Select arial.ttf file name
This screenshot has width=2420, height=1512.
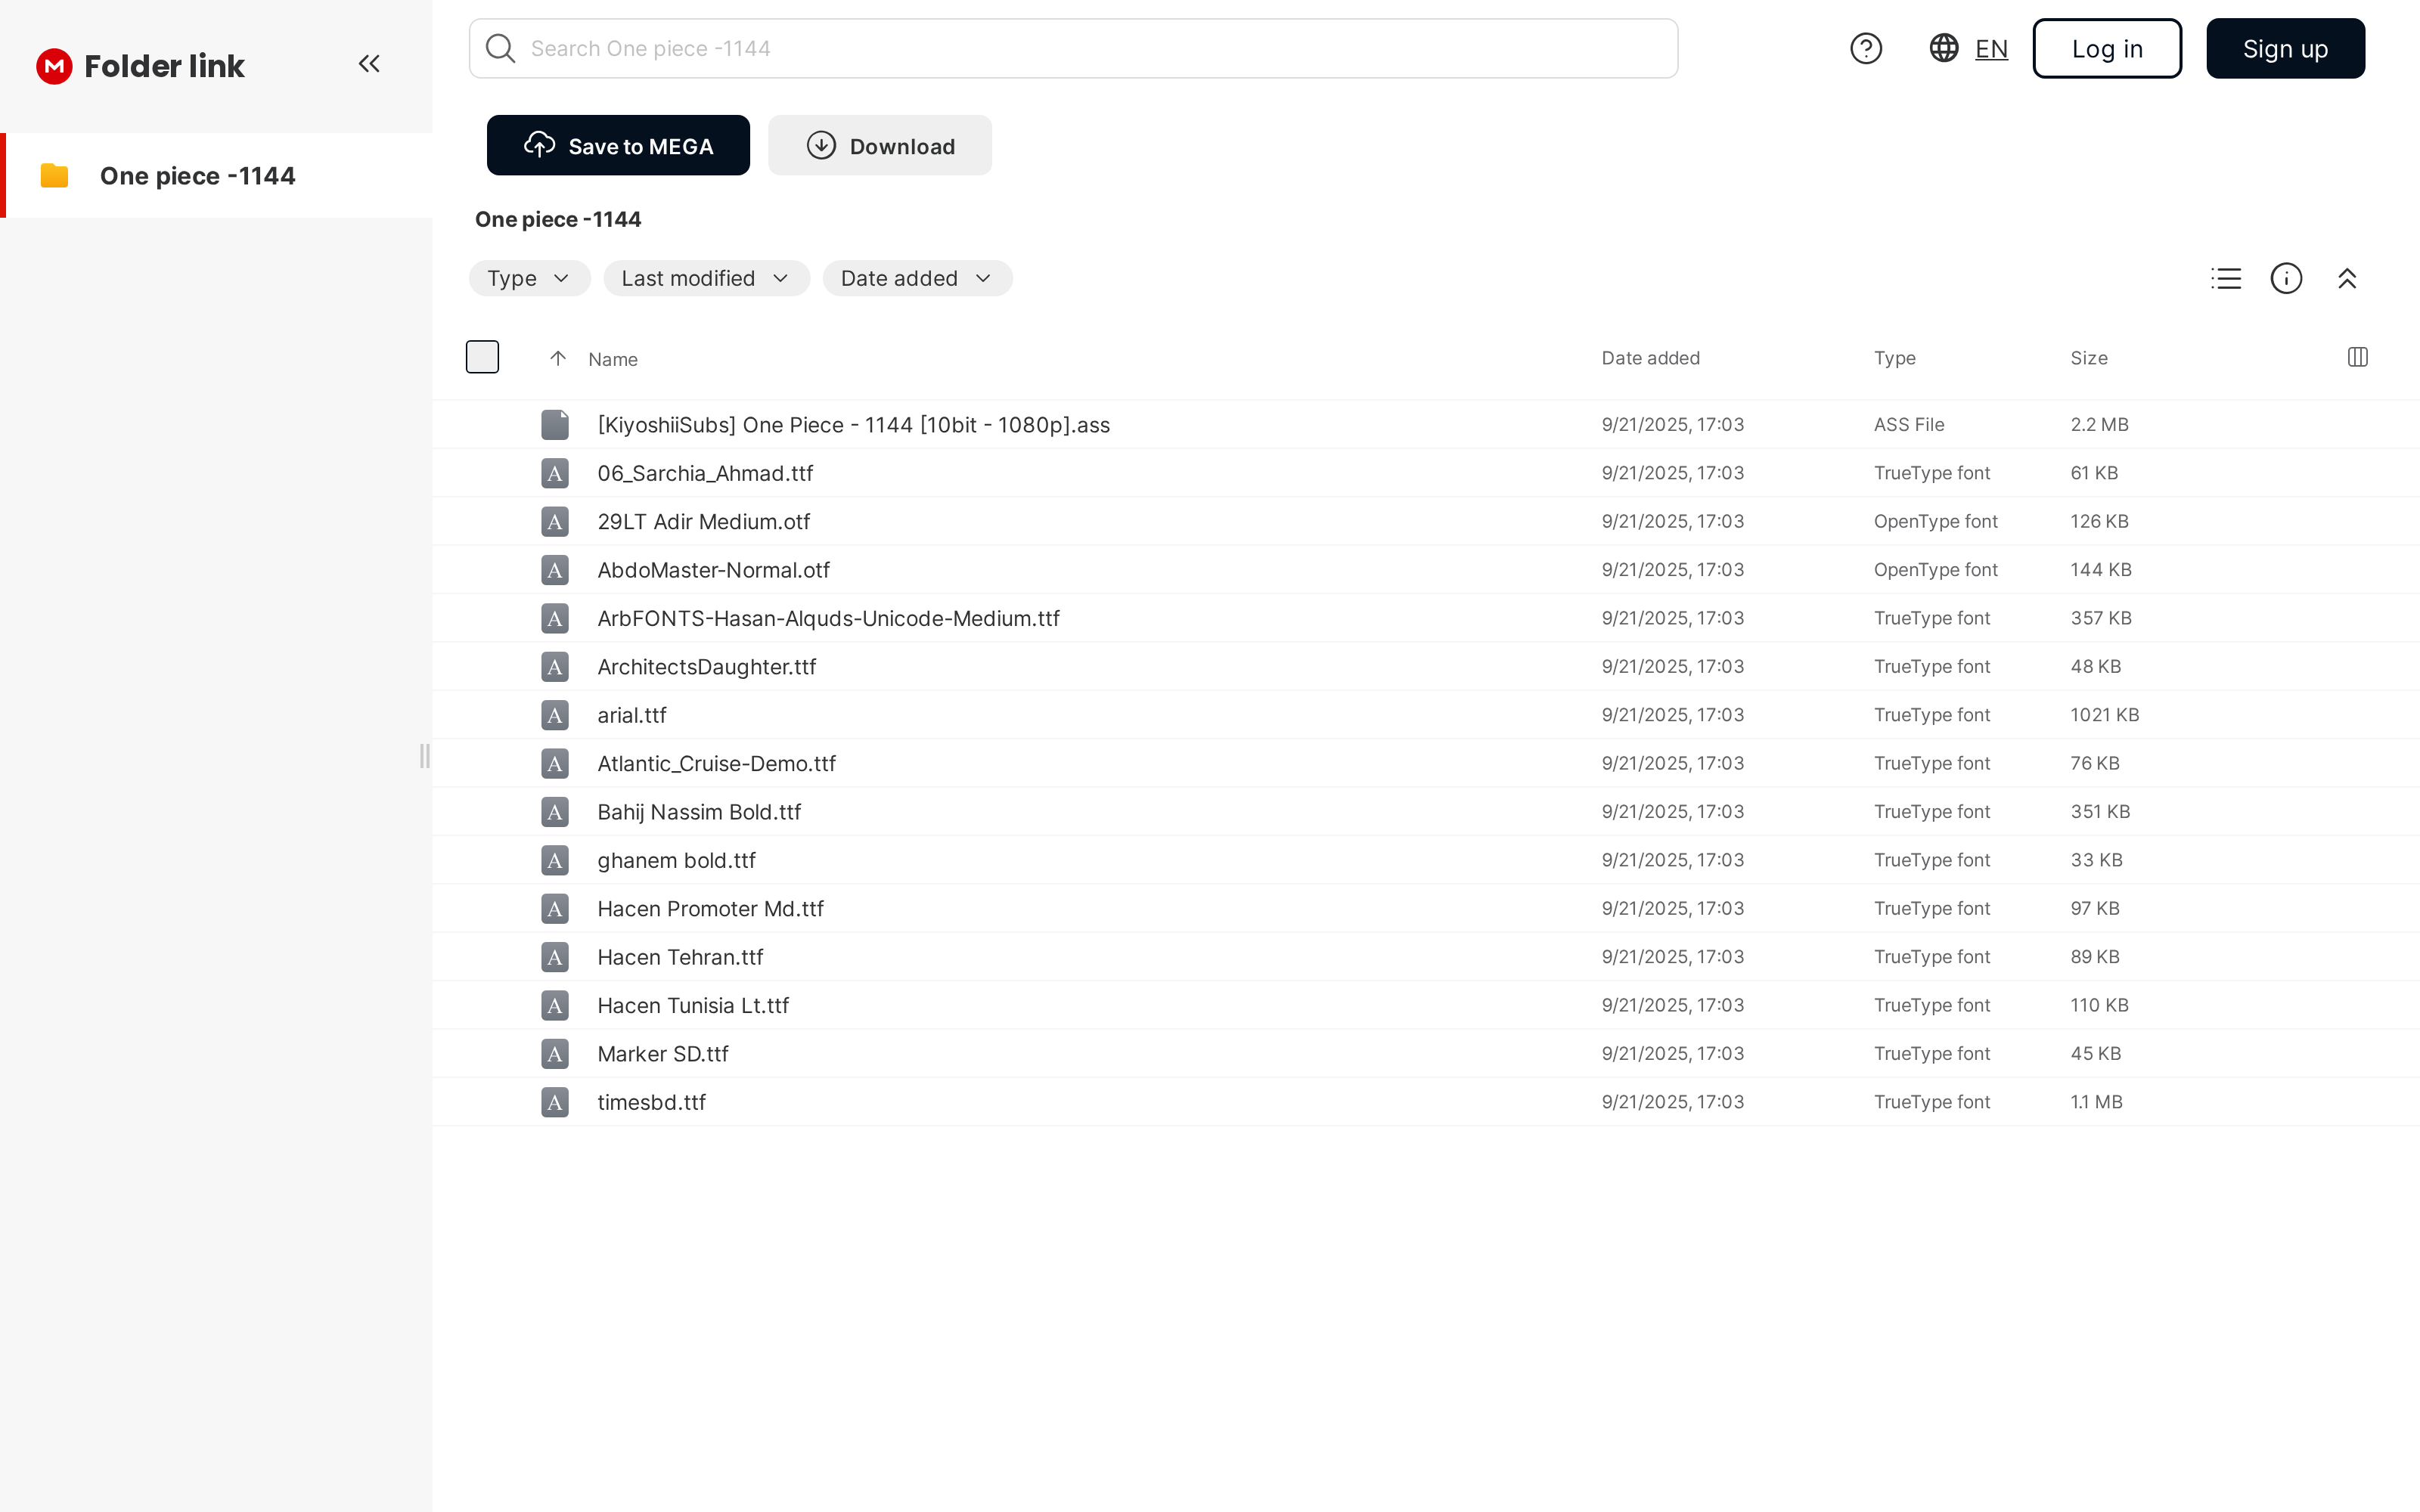pyautogui.click(x=631, y=715)
